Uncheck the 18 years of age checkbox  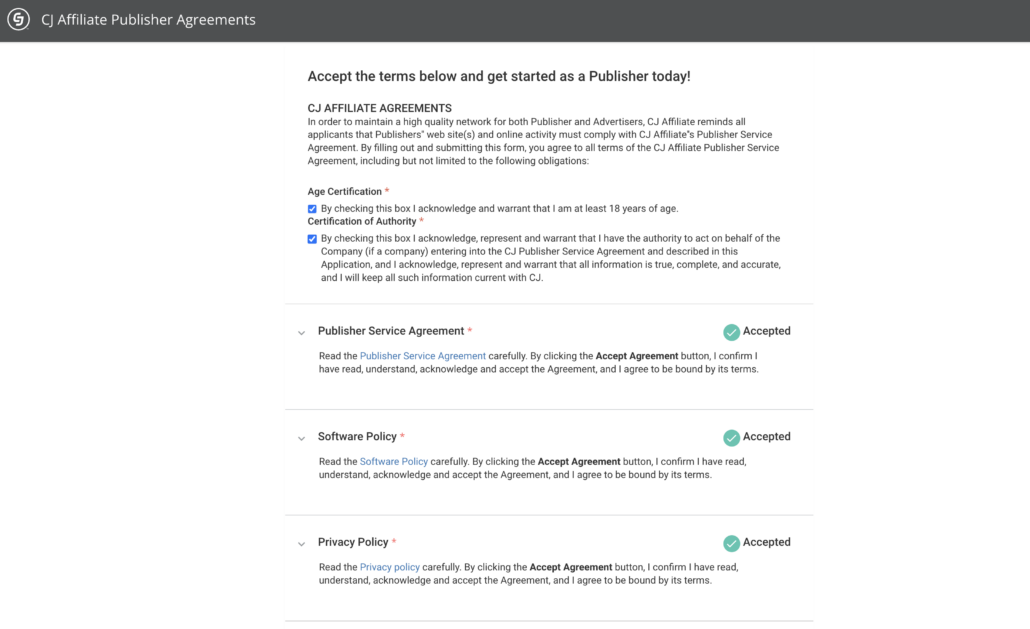click(312, 209)
